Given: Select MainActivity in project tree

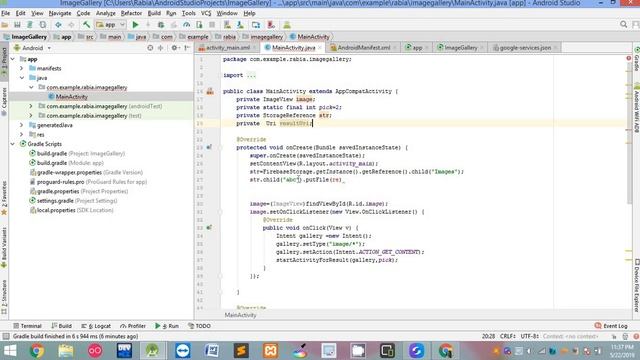Looking at the screenshot, I should pos(71,97).
